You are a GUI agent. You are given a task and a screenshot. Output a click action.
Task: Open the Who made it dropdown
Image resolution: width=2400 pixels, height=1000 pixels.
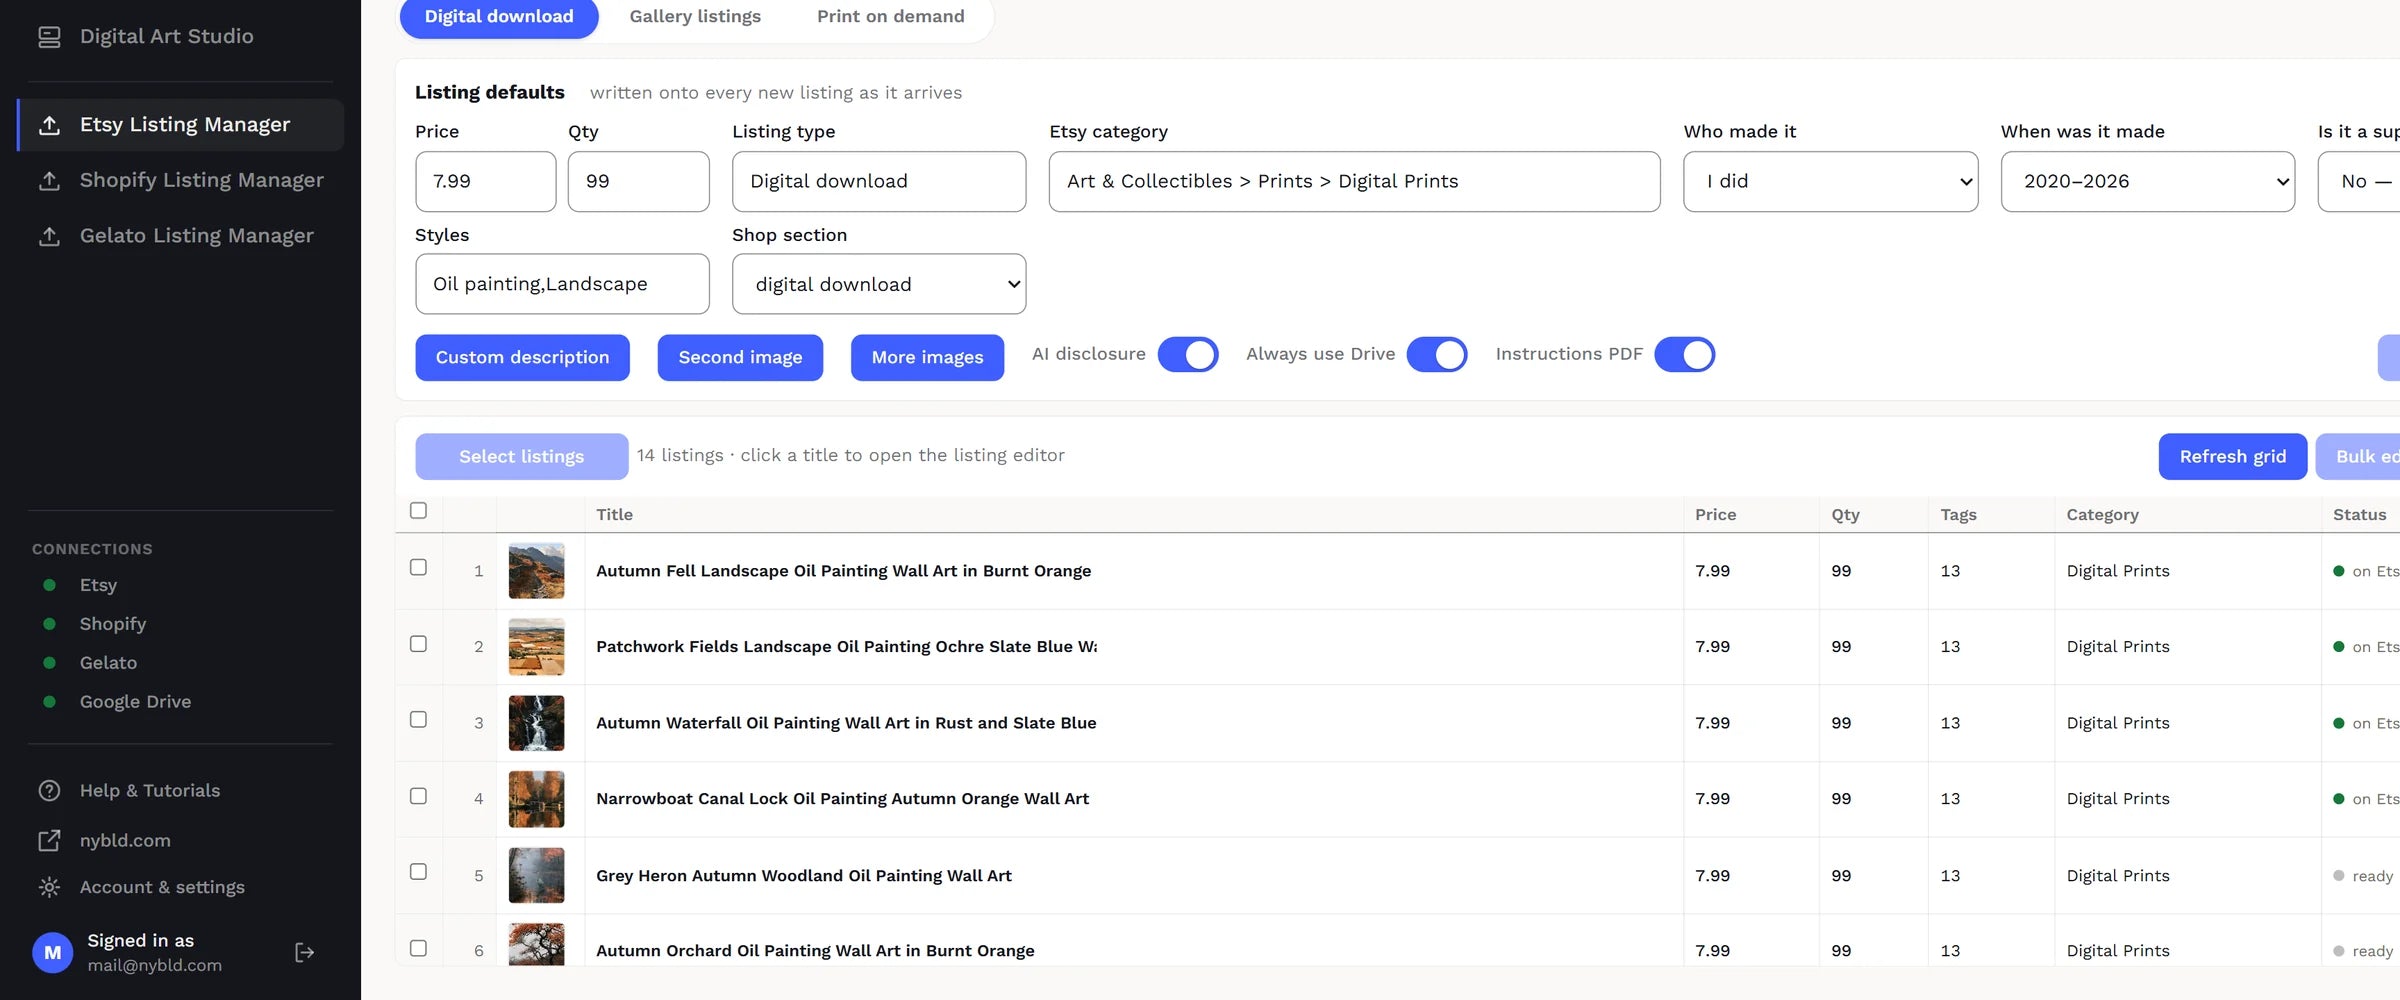1831,182
